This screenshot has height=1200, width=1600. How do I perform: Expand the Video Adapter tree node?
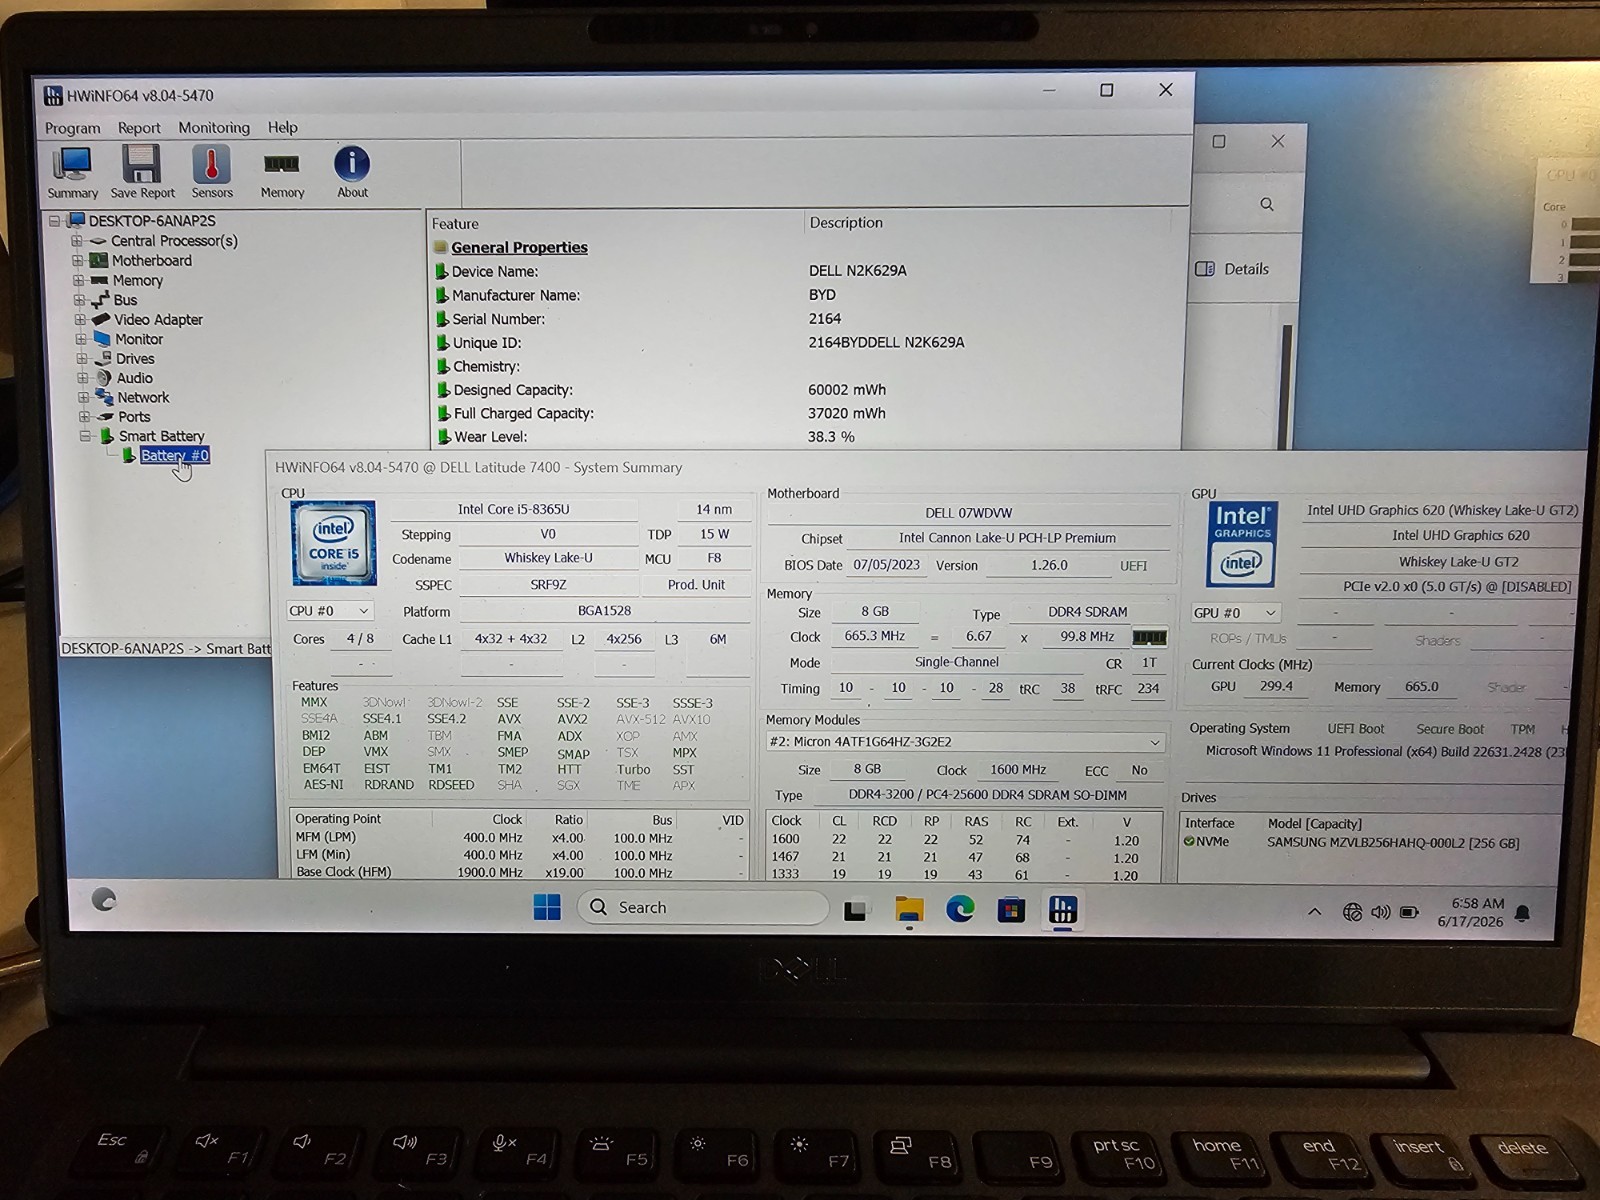(x=80, y=320)
